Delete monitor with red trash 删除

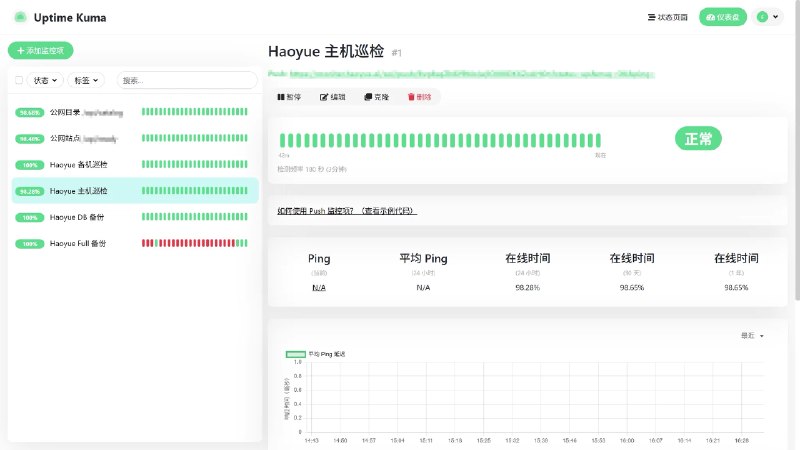pos(419,97)
